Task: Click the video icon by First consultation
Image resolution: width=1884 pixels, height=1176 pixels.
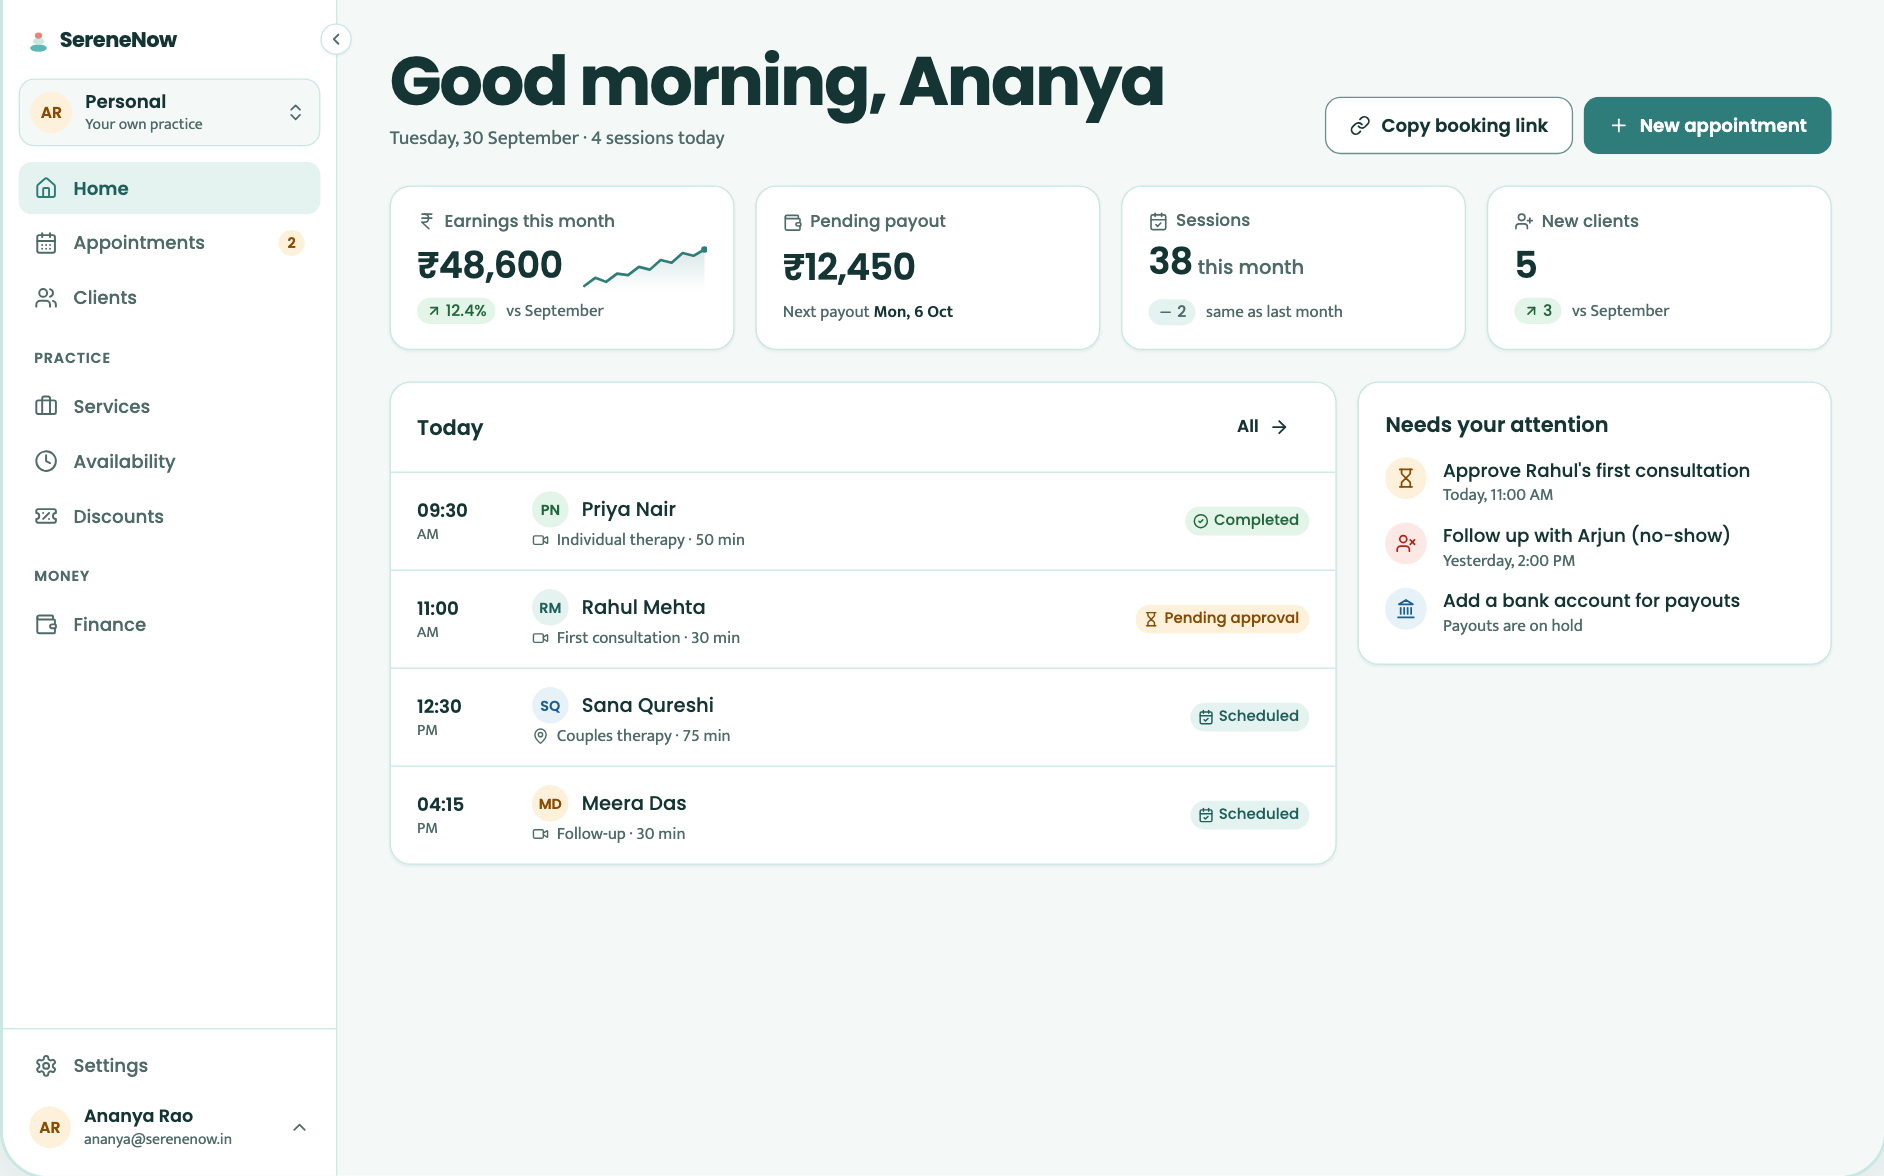Action: point(540,638)
